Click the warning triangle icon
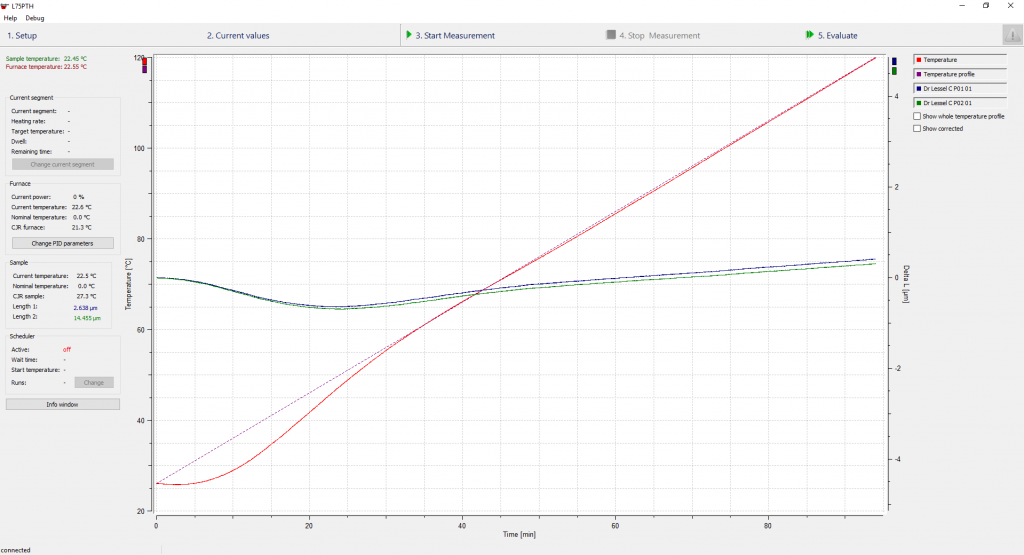 click(x=1011, y=35)
